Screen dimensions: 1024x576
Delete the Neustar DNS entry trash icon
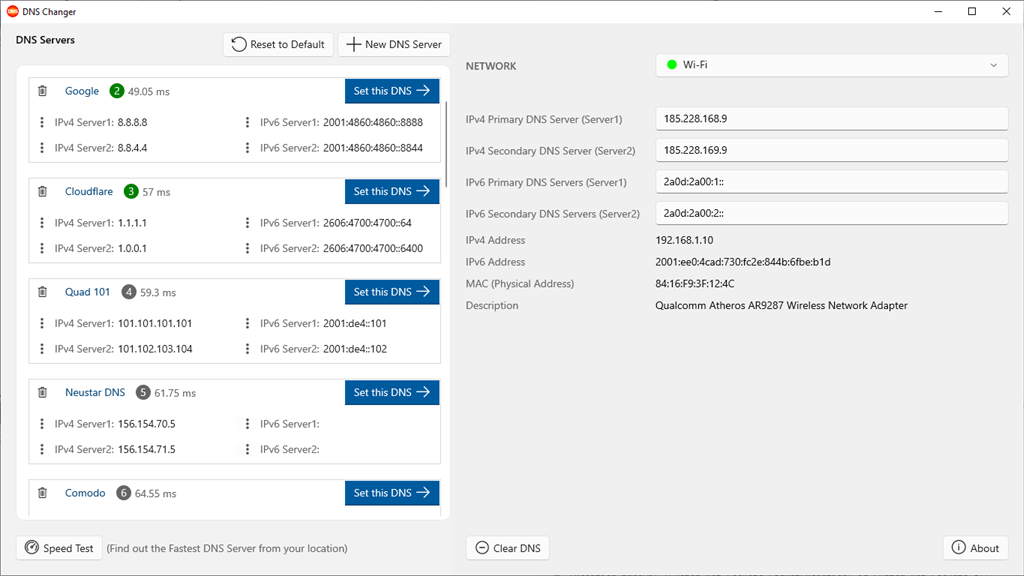tap(42, 392)
